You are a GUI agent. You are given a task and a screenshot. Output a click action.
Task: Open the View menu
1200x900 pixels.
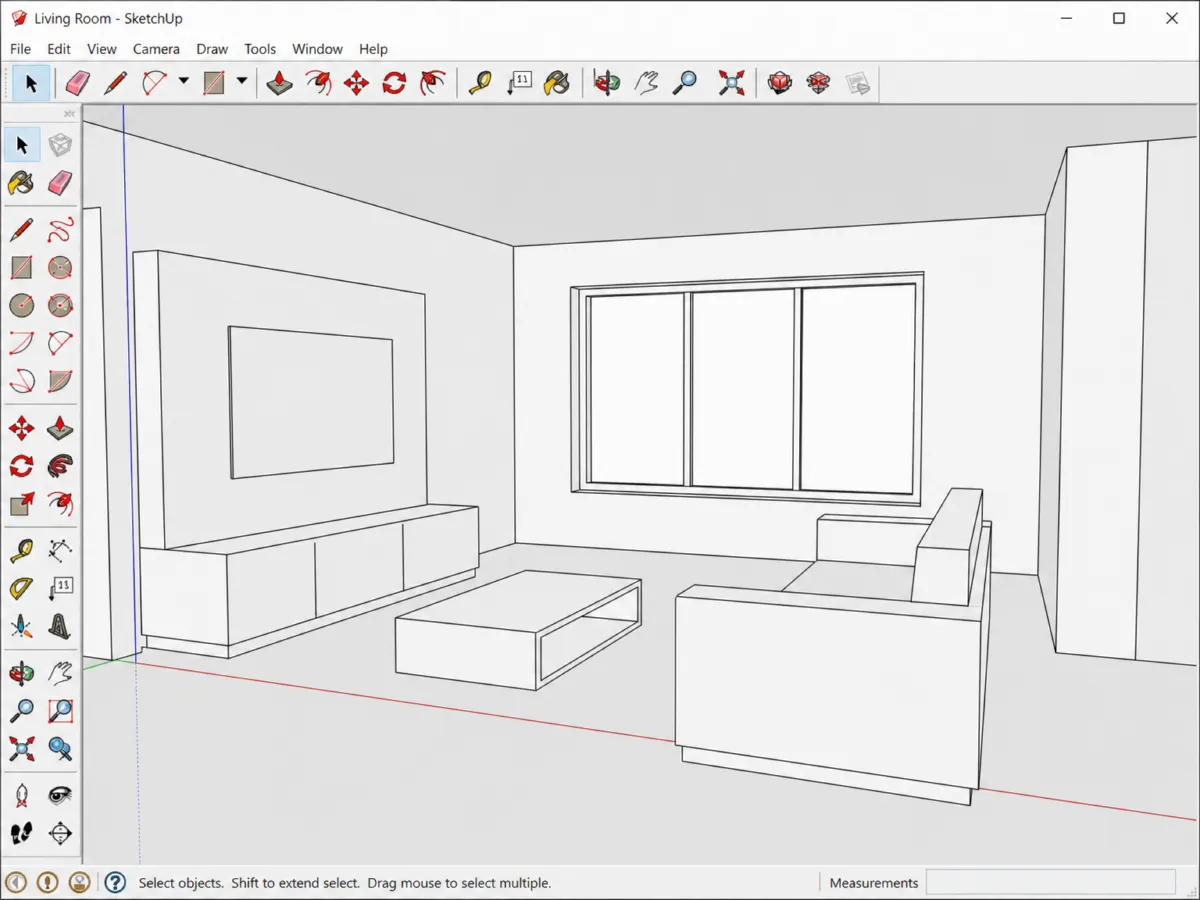[102, 49]
